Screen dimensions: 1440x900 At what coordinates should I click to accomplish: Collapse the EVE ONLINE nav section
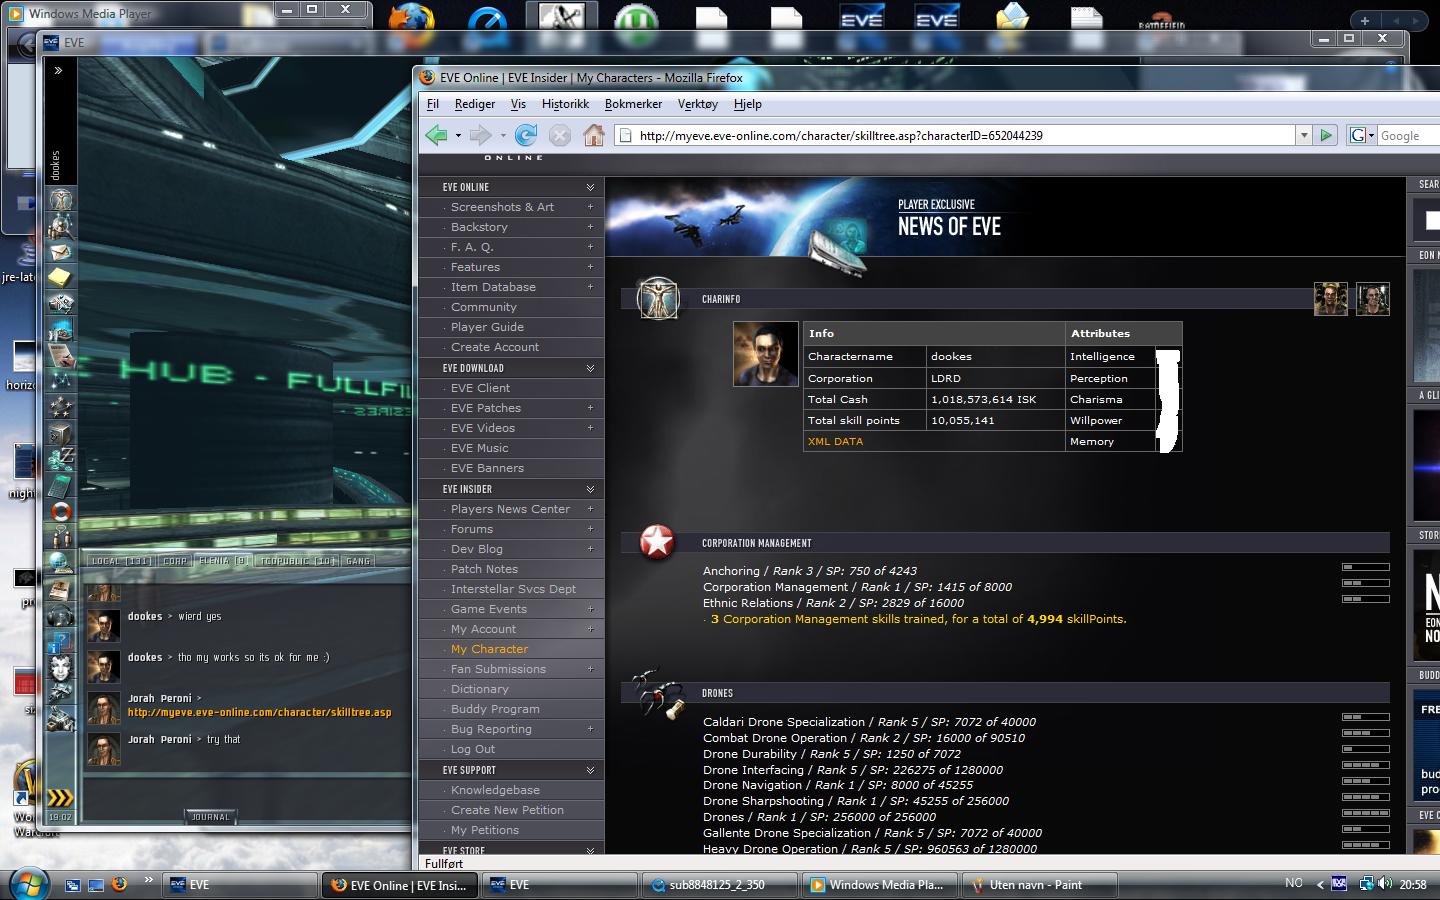click(x=590, y=187)
